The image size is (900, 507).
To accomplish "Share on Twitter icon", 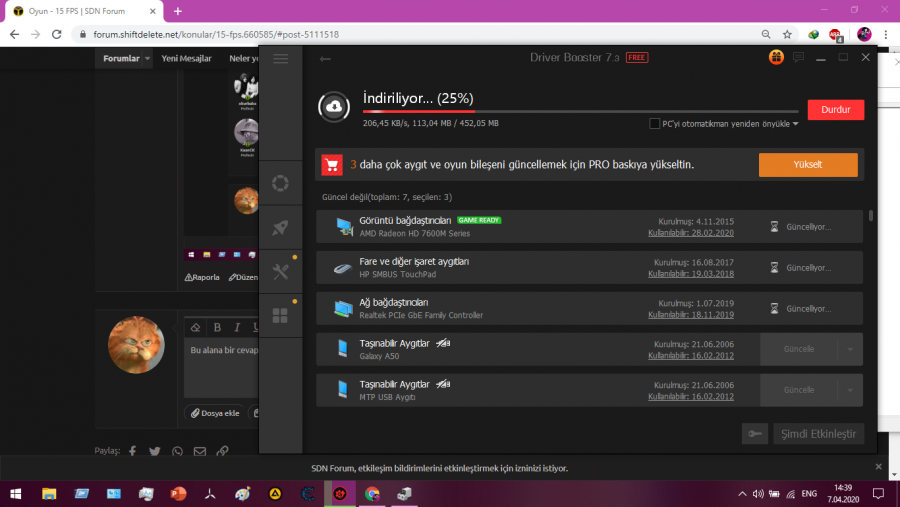I will click(x=155, y=451).
